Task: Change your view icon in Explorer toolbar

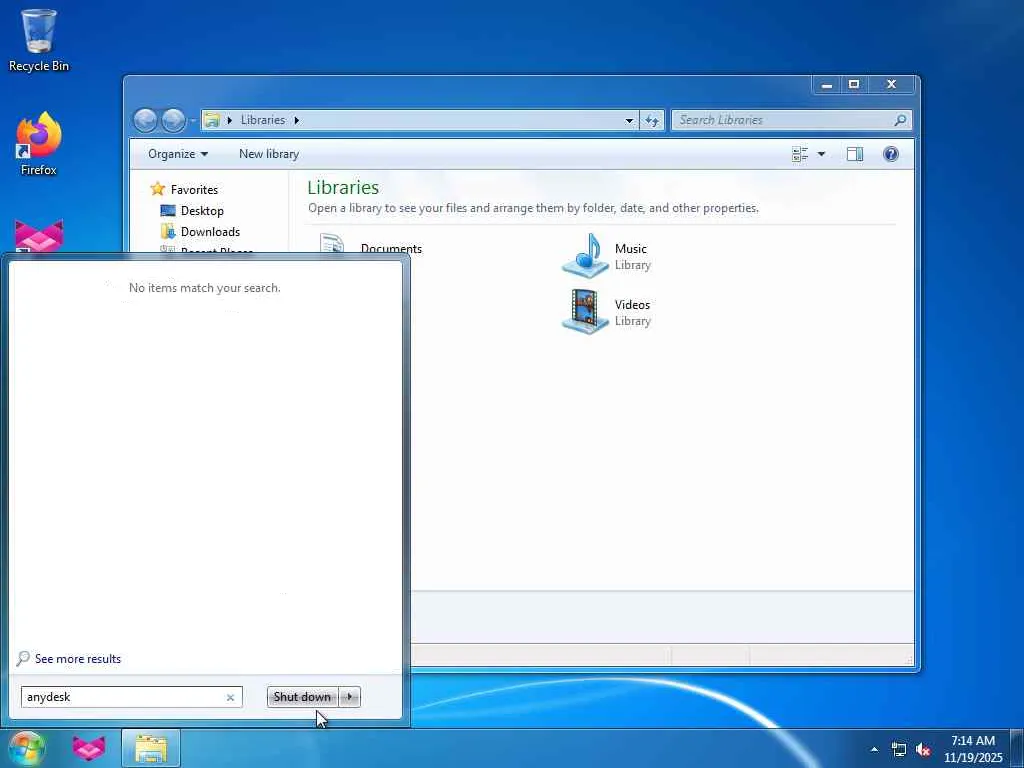Action: coord(800,154)
